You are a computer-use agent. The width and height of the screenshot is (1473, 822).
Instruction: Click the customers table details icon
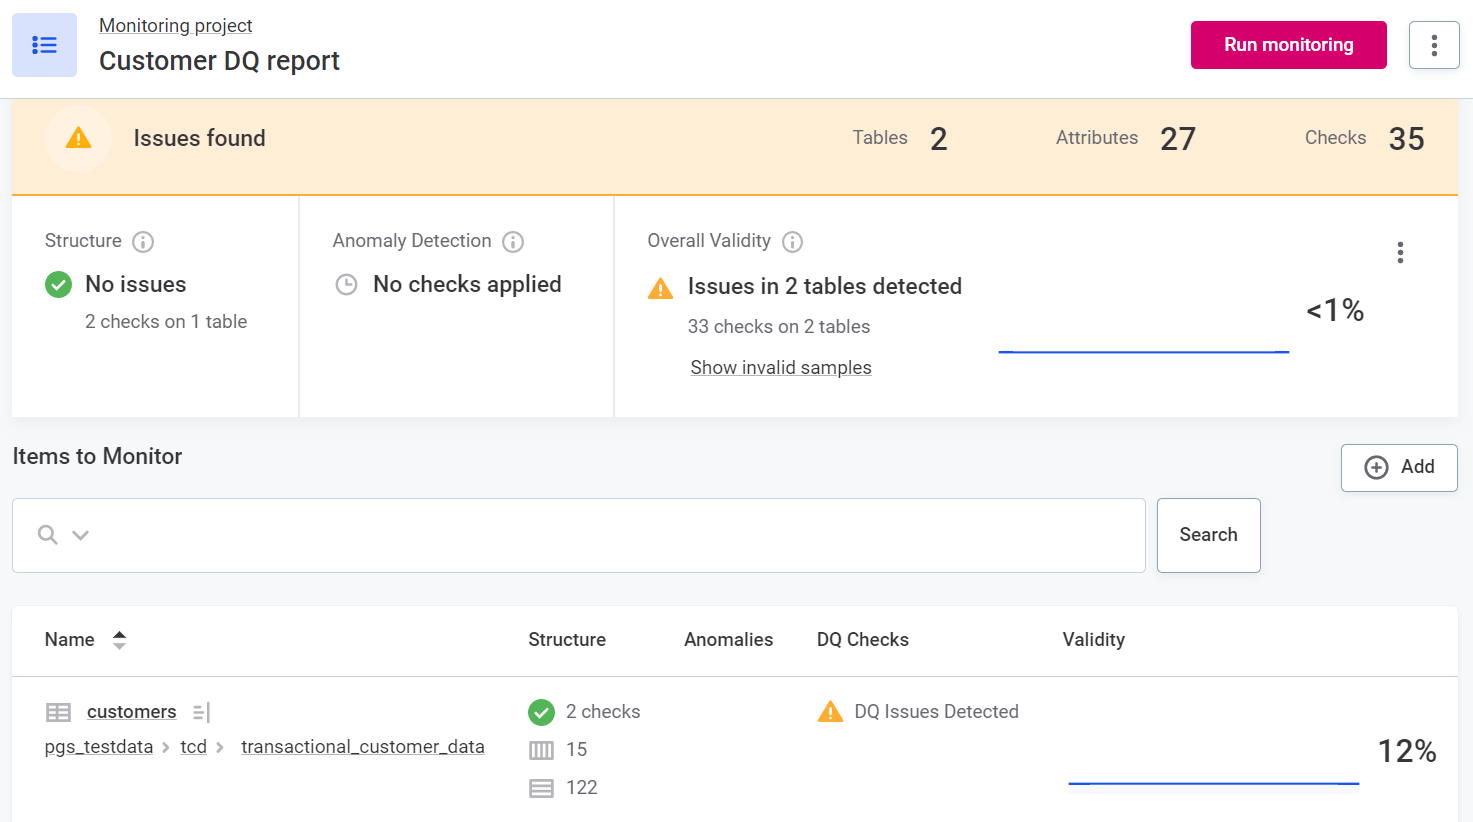click(x=201, y=712)
